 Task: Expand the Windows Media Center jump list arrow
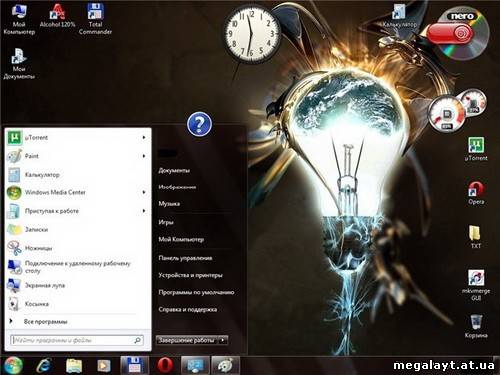tap(144, 192)
